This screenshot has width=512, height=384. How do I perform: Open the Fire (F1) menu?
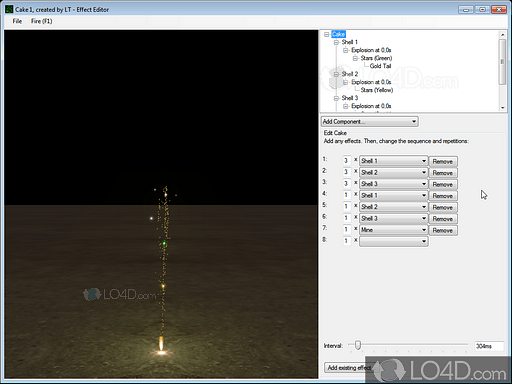tap(41, 21)
